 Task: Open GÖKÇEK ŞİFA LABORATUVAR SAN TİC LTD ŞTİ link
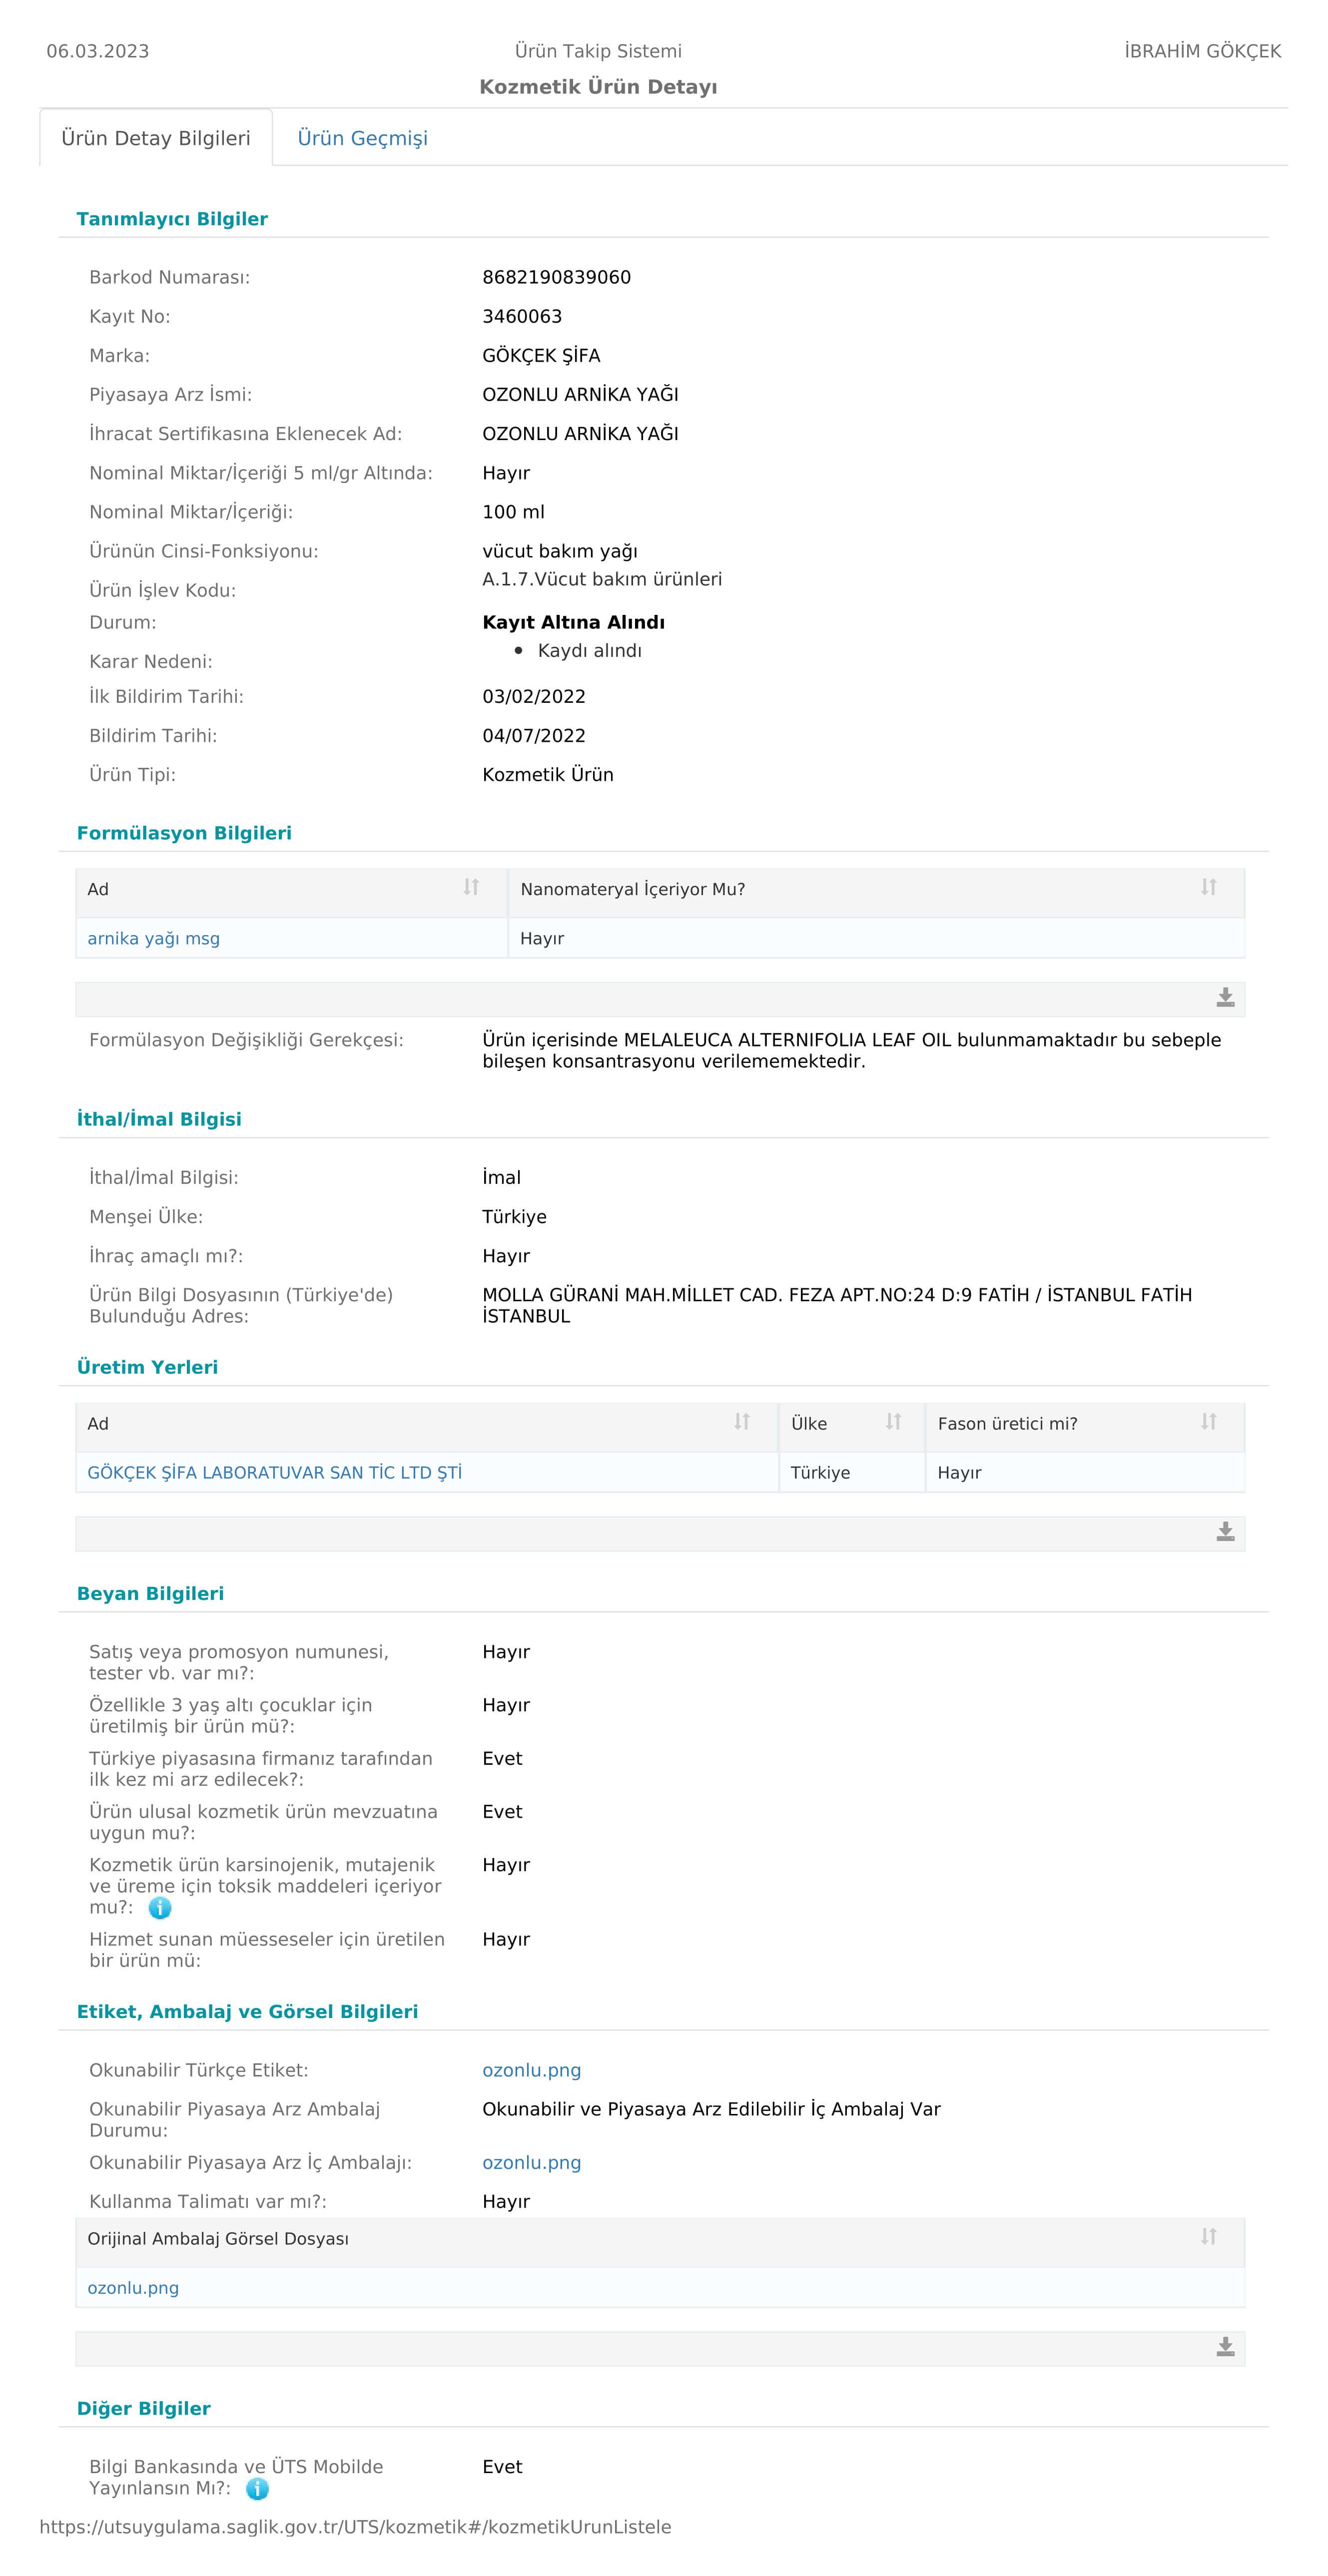click(275, 1473)
